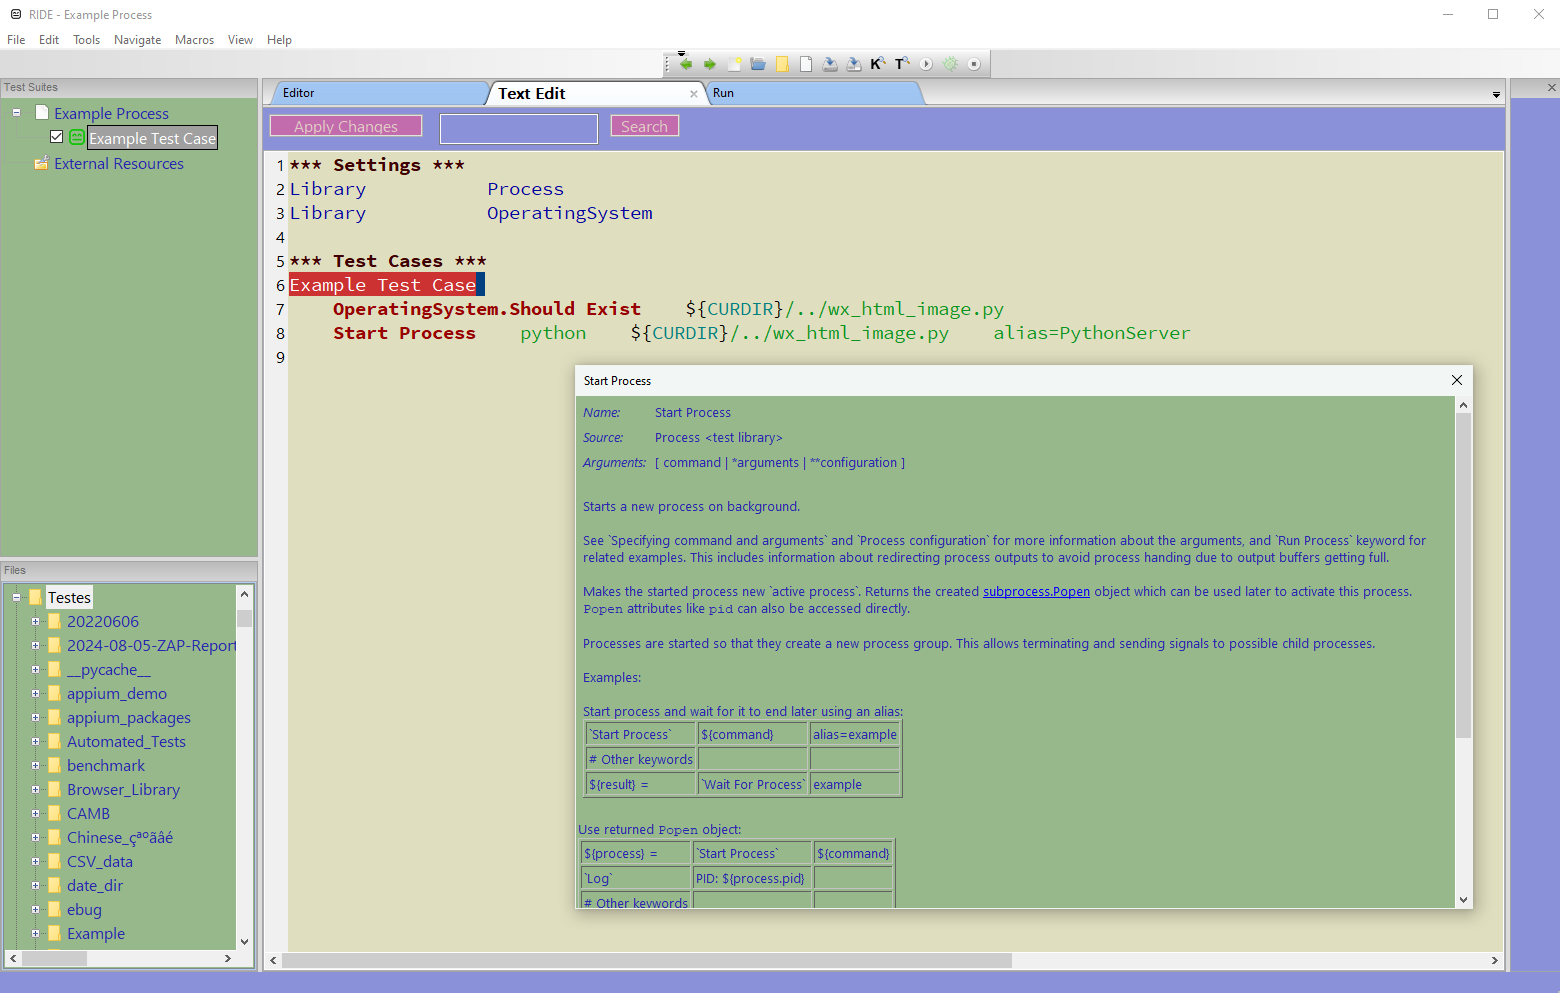Screen dimensions: 1560x993
Task: Click the green robot icon of Example Test Case
Action: (77, 137)
